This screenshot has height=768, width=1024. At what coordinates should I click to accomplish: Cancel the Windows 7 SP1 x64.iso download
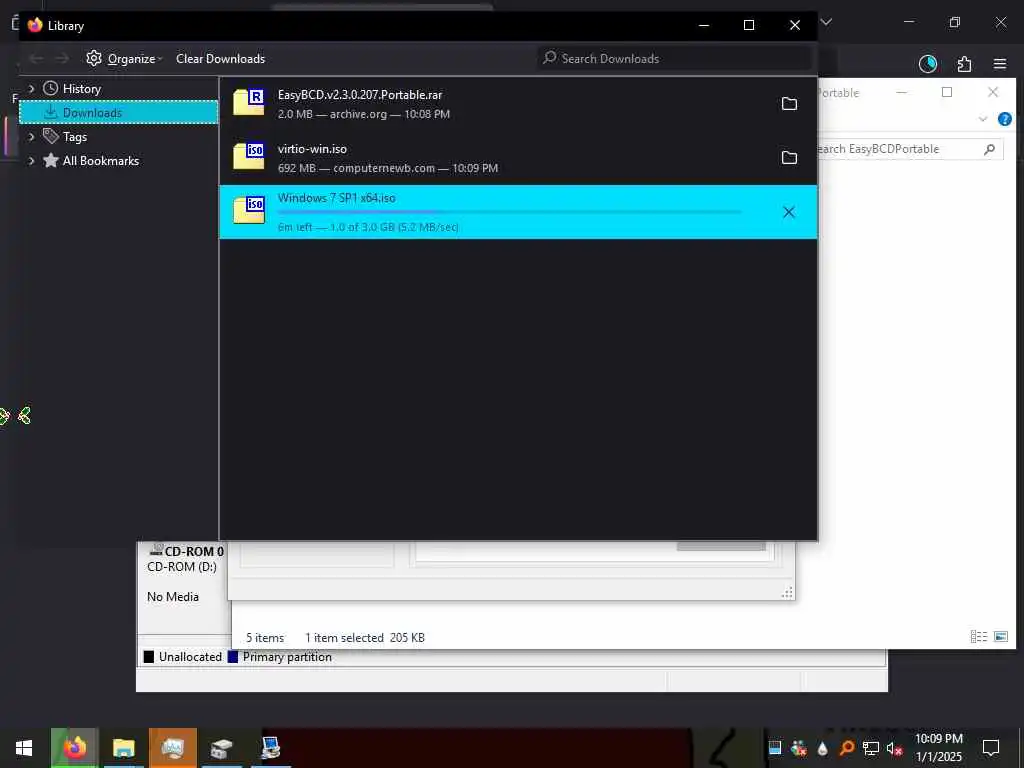click(x=789, y=212)
